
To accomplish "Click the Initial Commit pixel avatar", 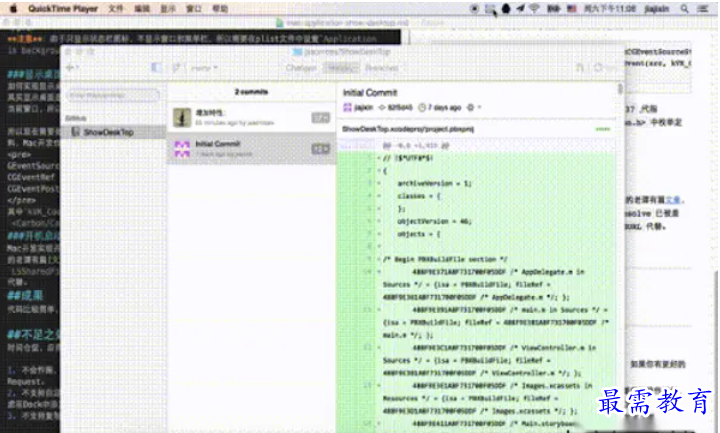I will pyautogui.click(x=182, y=149).
